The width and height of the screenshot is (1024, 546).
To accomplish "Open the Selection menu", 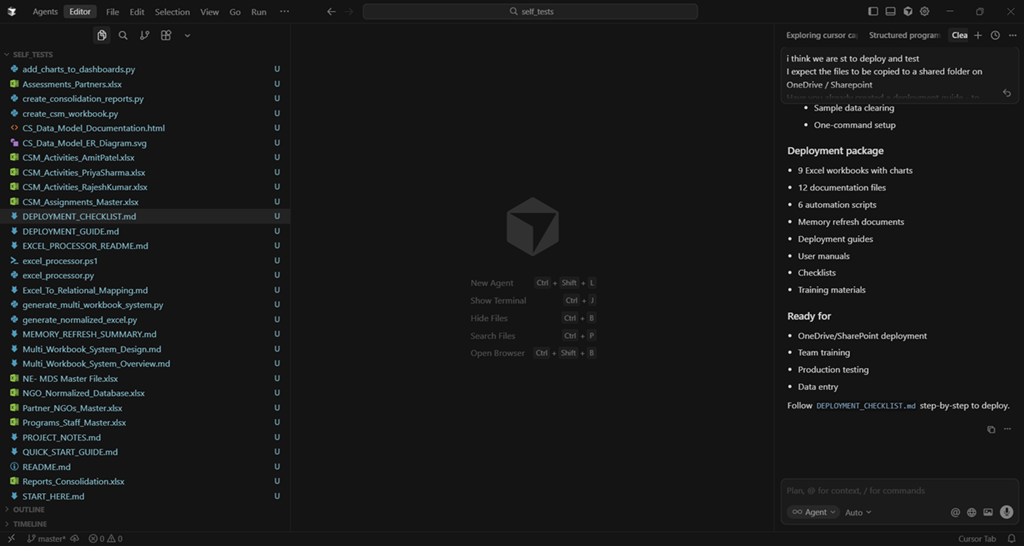I will 172,12.
